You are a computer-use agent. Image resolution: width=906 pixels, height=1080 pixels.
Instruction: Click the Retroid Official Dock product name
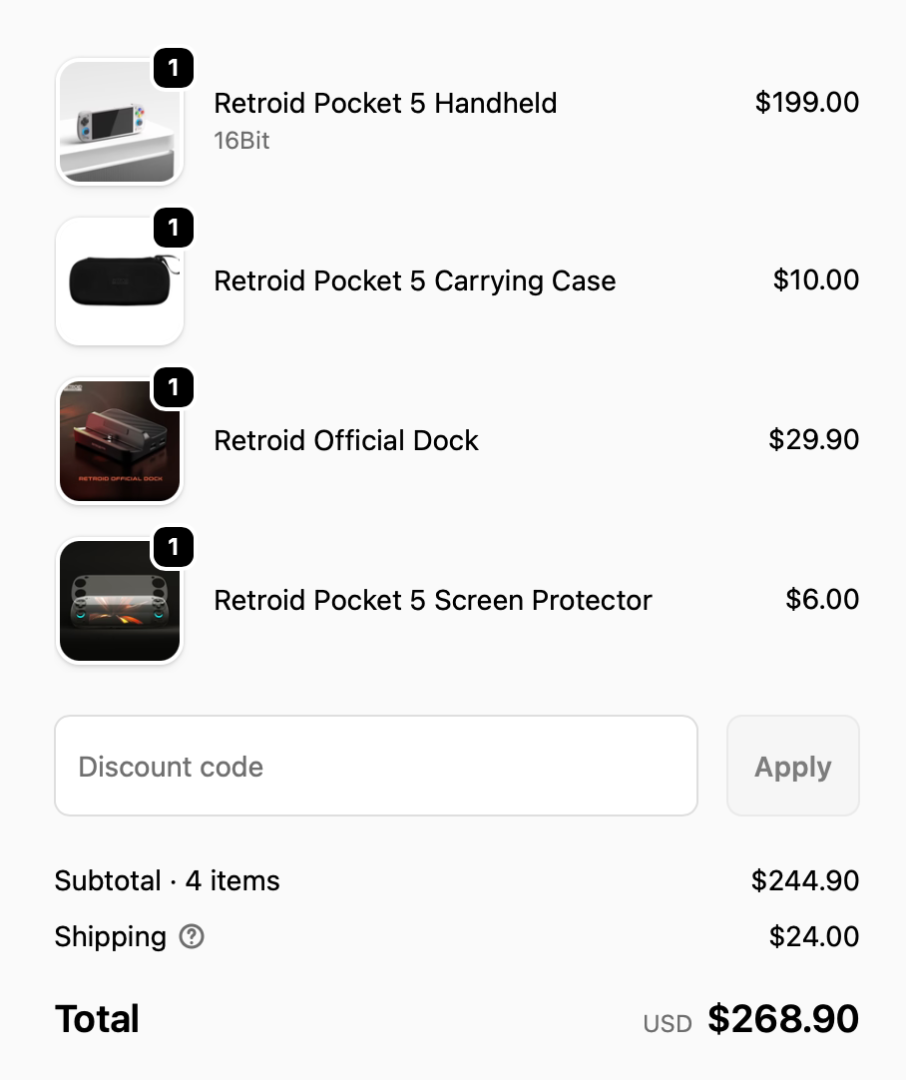[346, 441]
